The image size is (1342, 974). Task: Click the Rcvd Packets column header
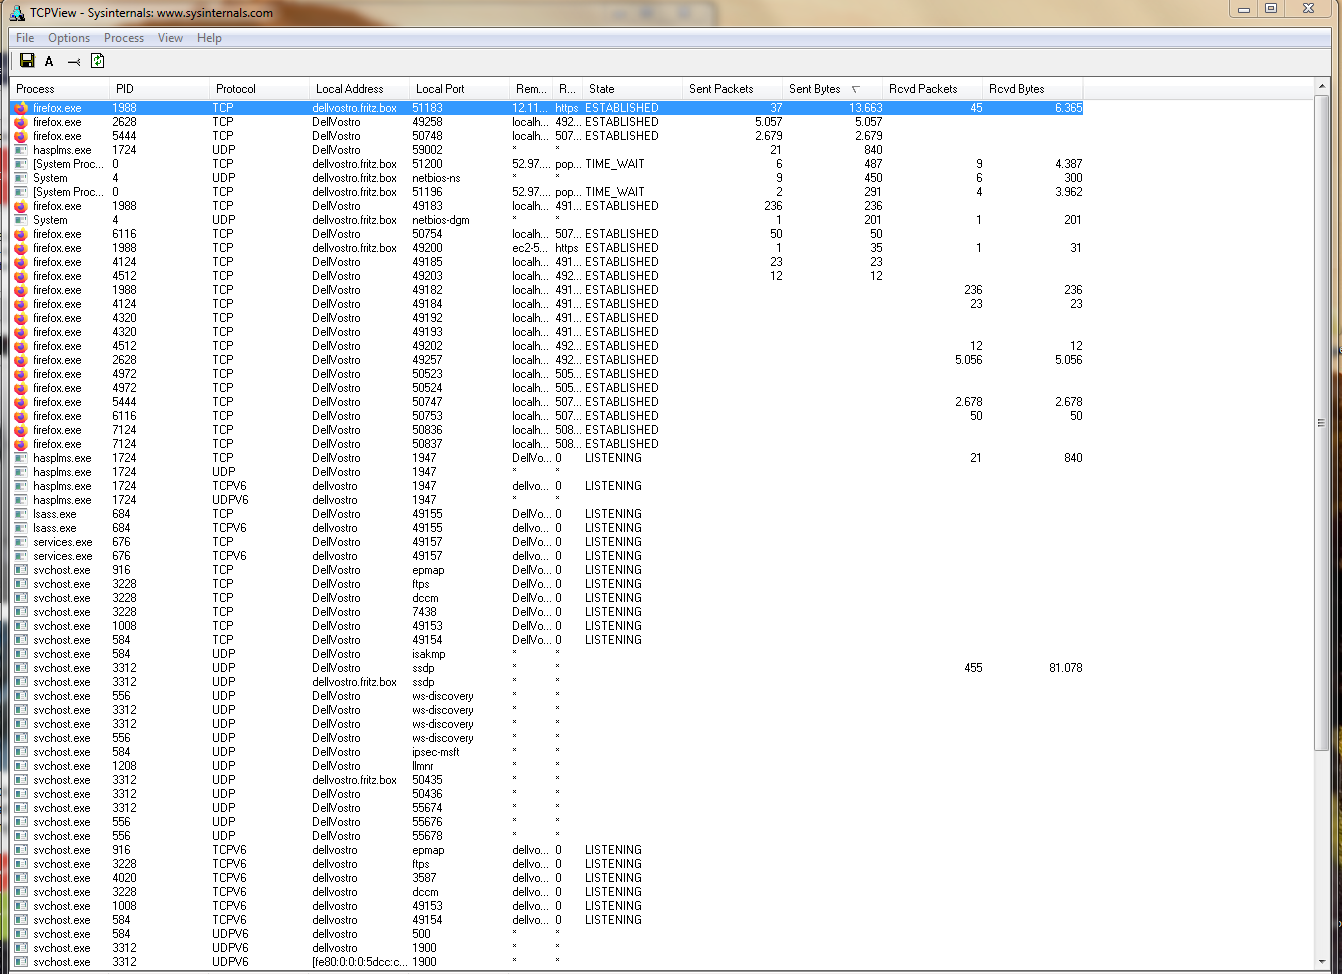pos(932,89)
